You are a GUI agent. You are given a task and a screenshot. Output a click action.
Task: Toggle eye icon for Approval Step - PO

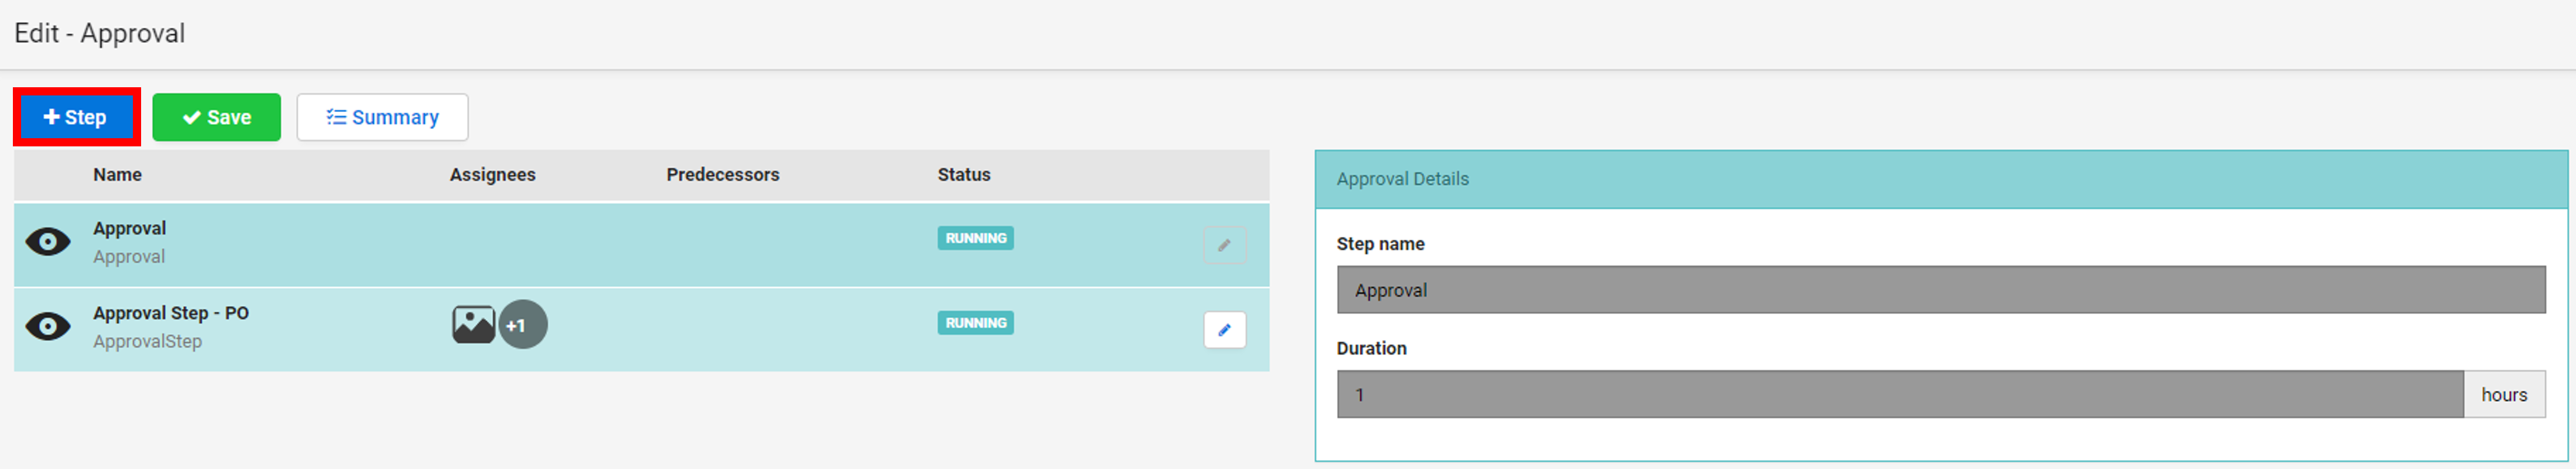point(48,327)
